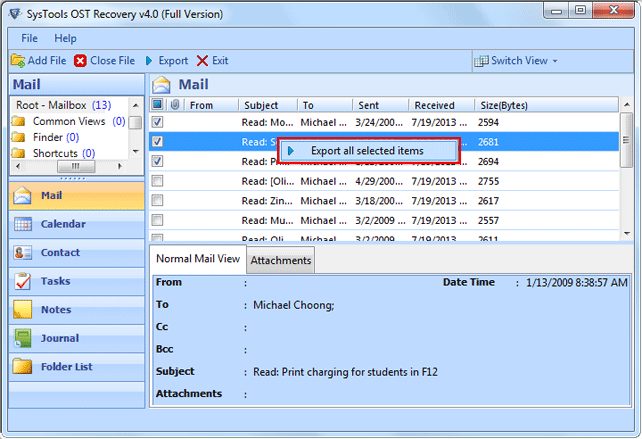Screen dimensions: 642x439
Task: Click mail list scroll-down arrow
Action: pyautogui.click(x=627, y=233)
